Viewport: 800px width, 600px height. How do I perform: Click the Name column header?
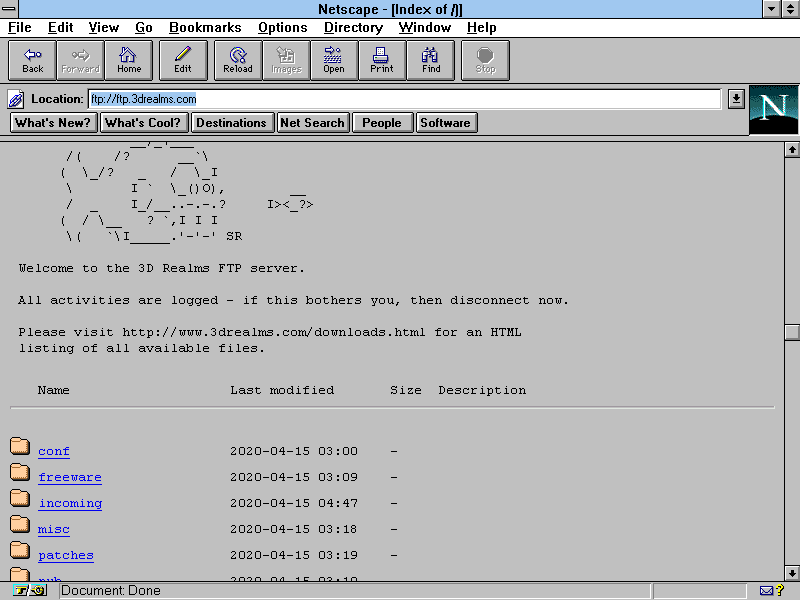pos(54,390)
